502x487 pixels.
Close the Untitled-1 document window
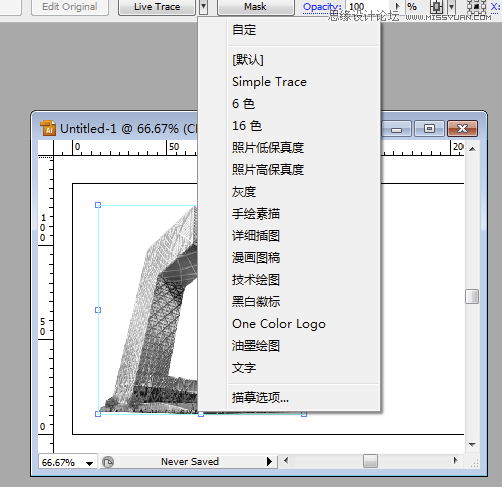pos(462,128)
